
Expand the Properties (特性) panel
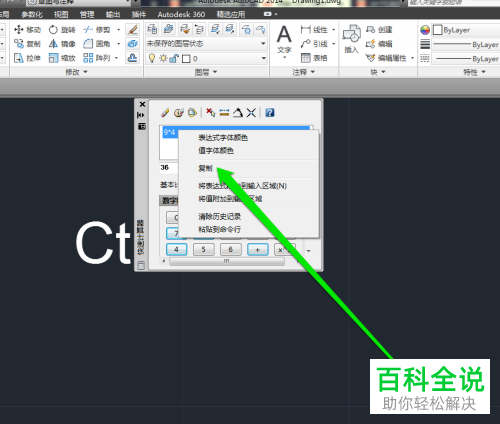(x=474, y=72)
